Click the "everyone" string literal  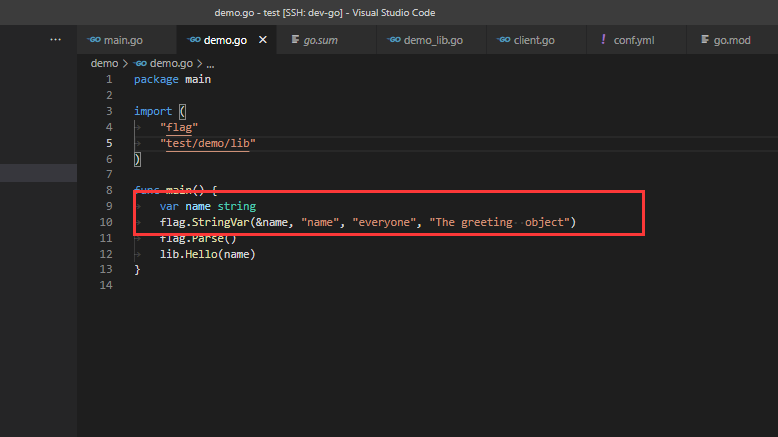(x=384, y=222)
